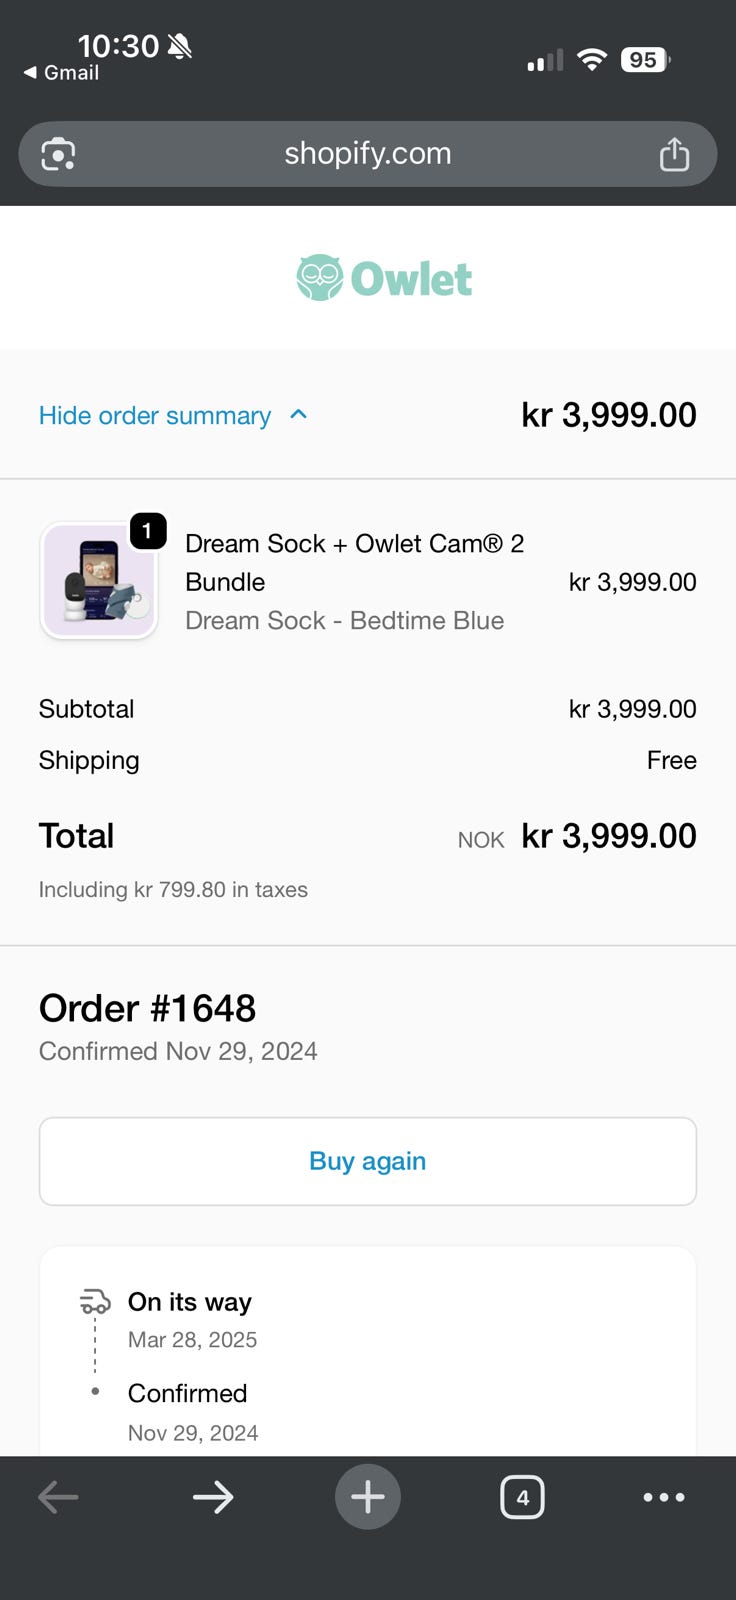
Task: Click the "Hide order summary" link
Action: click(155, 415)
